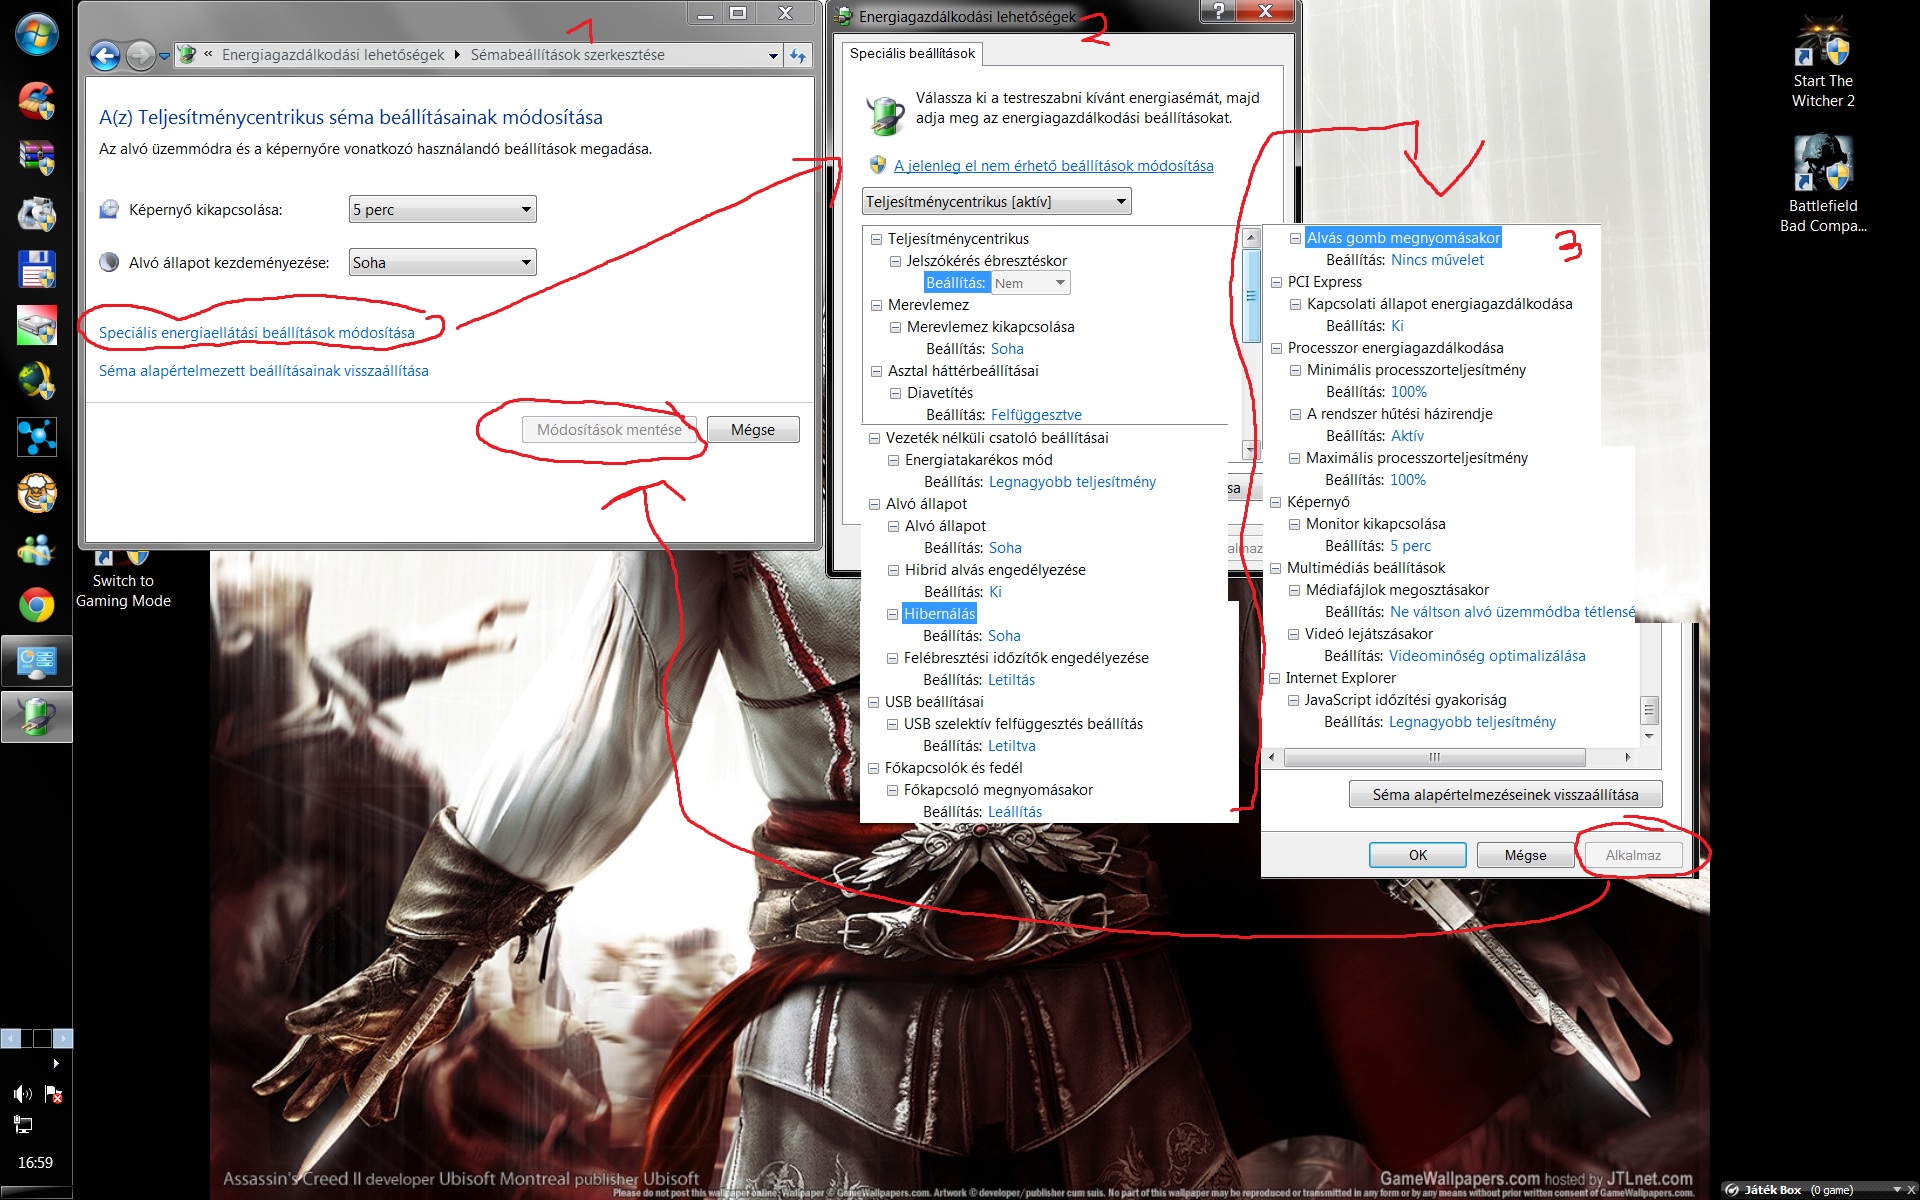Open Battlefield Bad Company desktop shortcut
This screenshot has width=1920, height=1200.
tap(1822, 185)
